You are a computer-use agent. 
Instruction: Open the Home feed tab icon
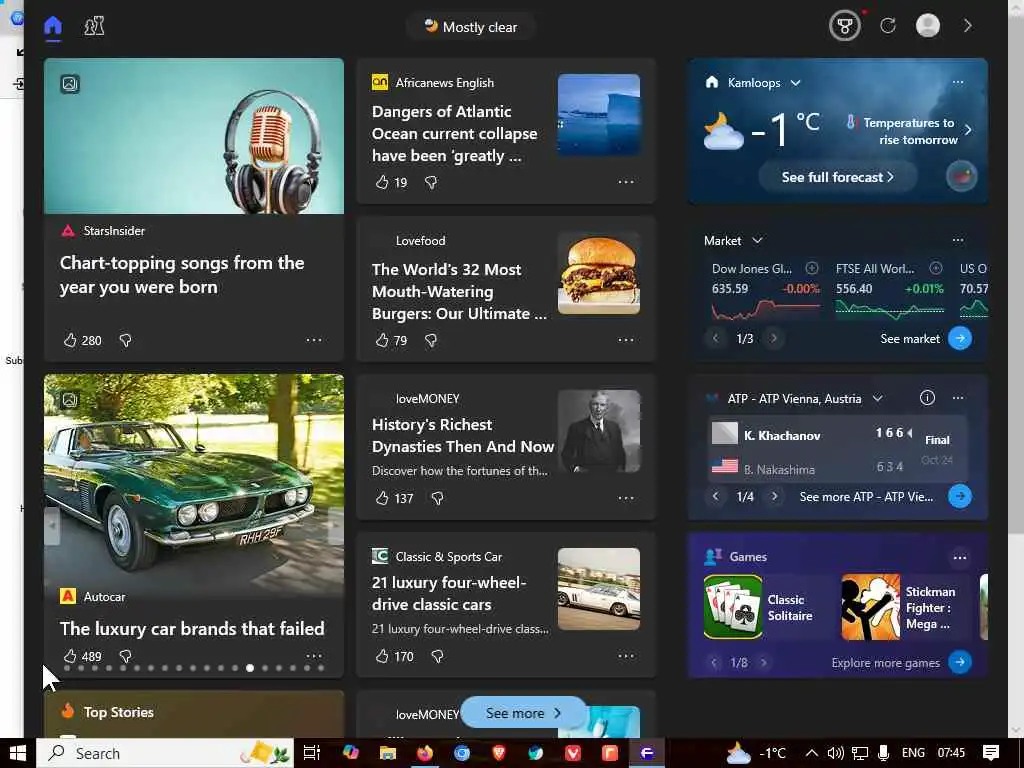(x=53, y=26)
